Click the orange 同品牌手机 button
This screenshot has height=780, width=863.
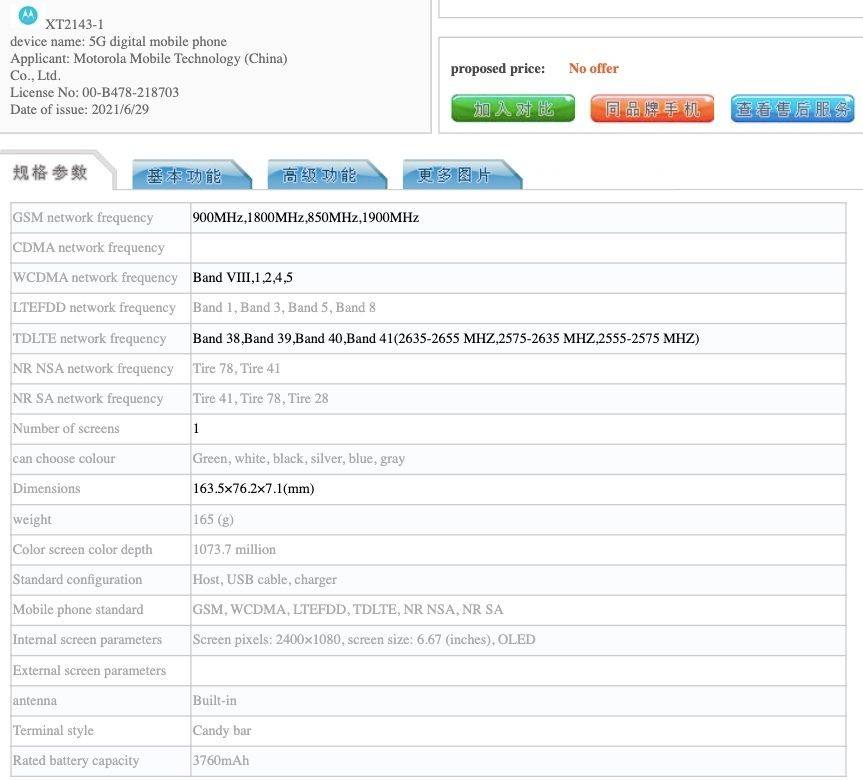(652, 108)
